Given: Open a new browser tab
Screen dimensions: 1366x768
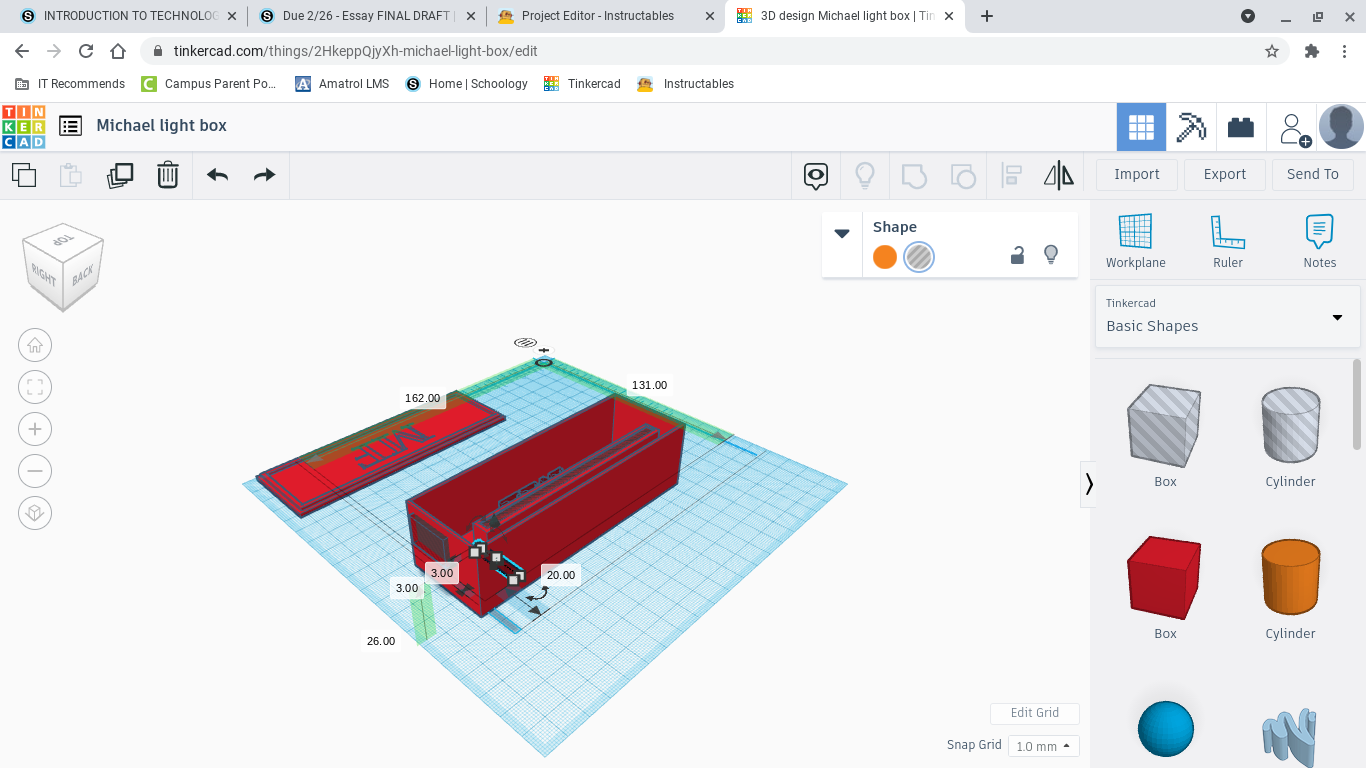Looking at the screenshot, I should pos(987,16).
